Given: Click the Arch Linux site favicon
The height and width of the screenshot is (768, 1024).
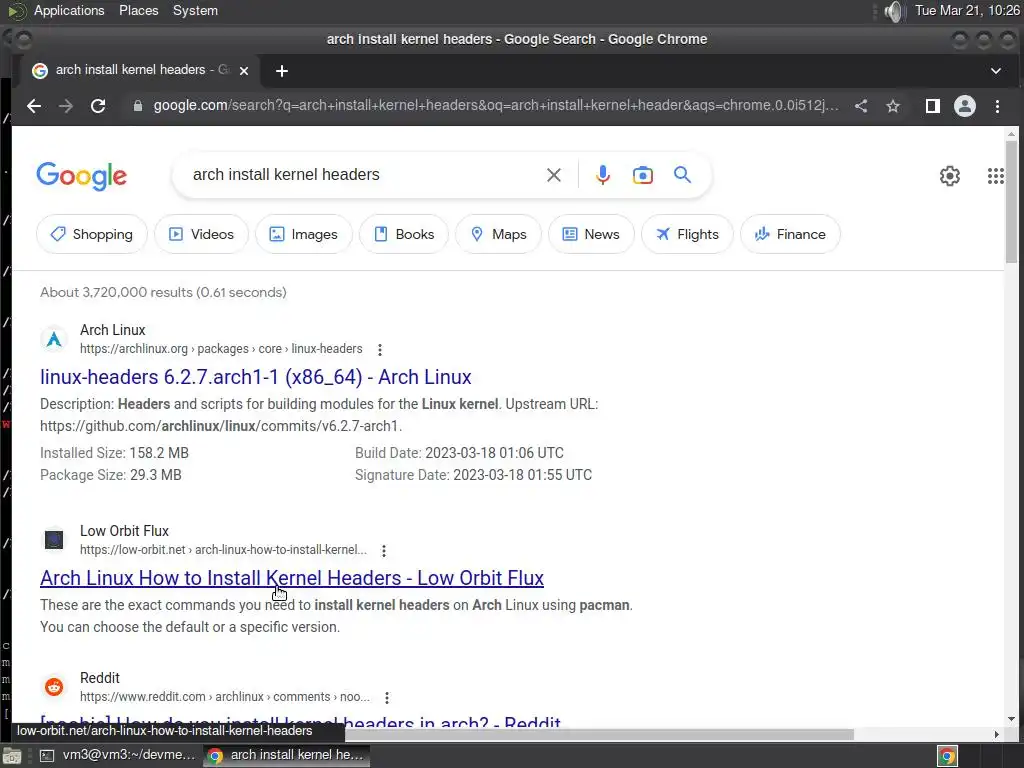Looking at the screenshot, I should (54, 339).
